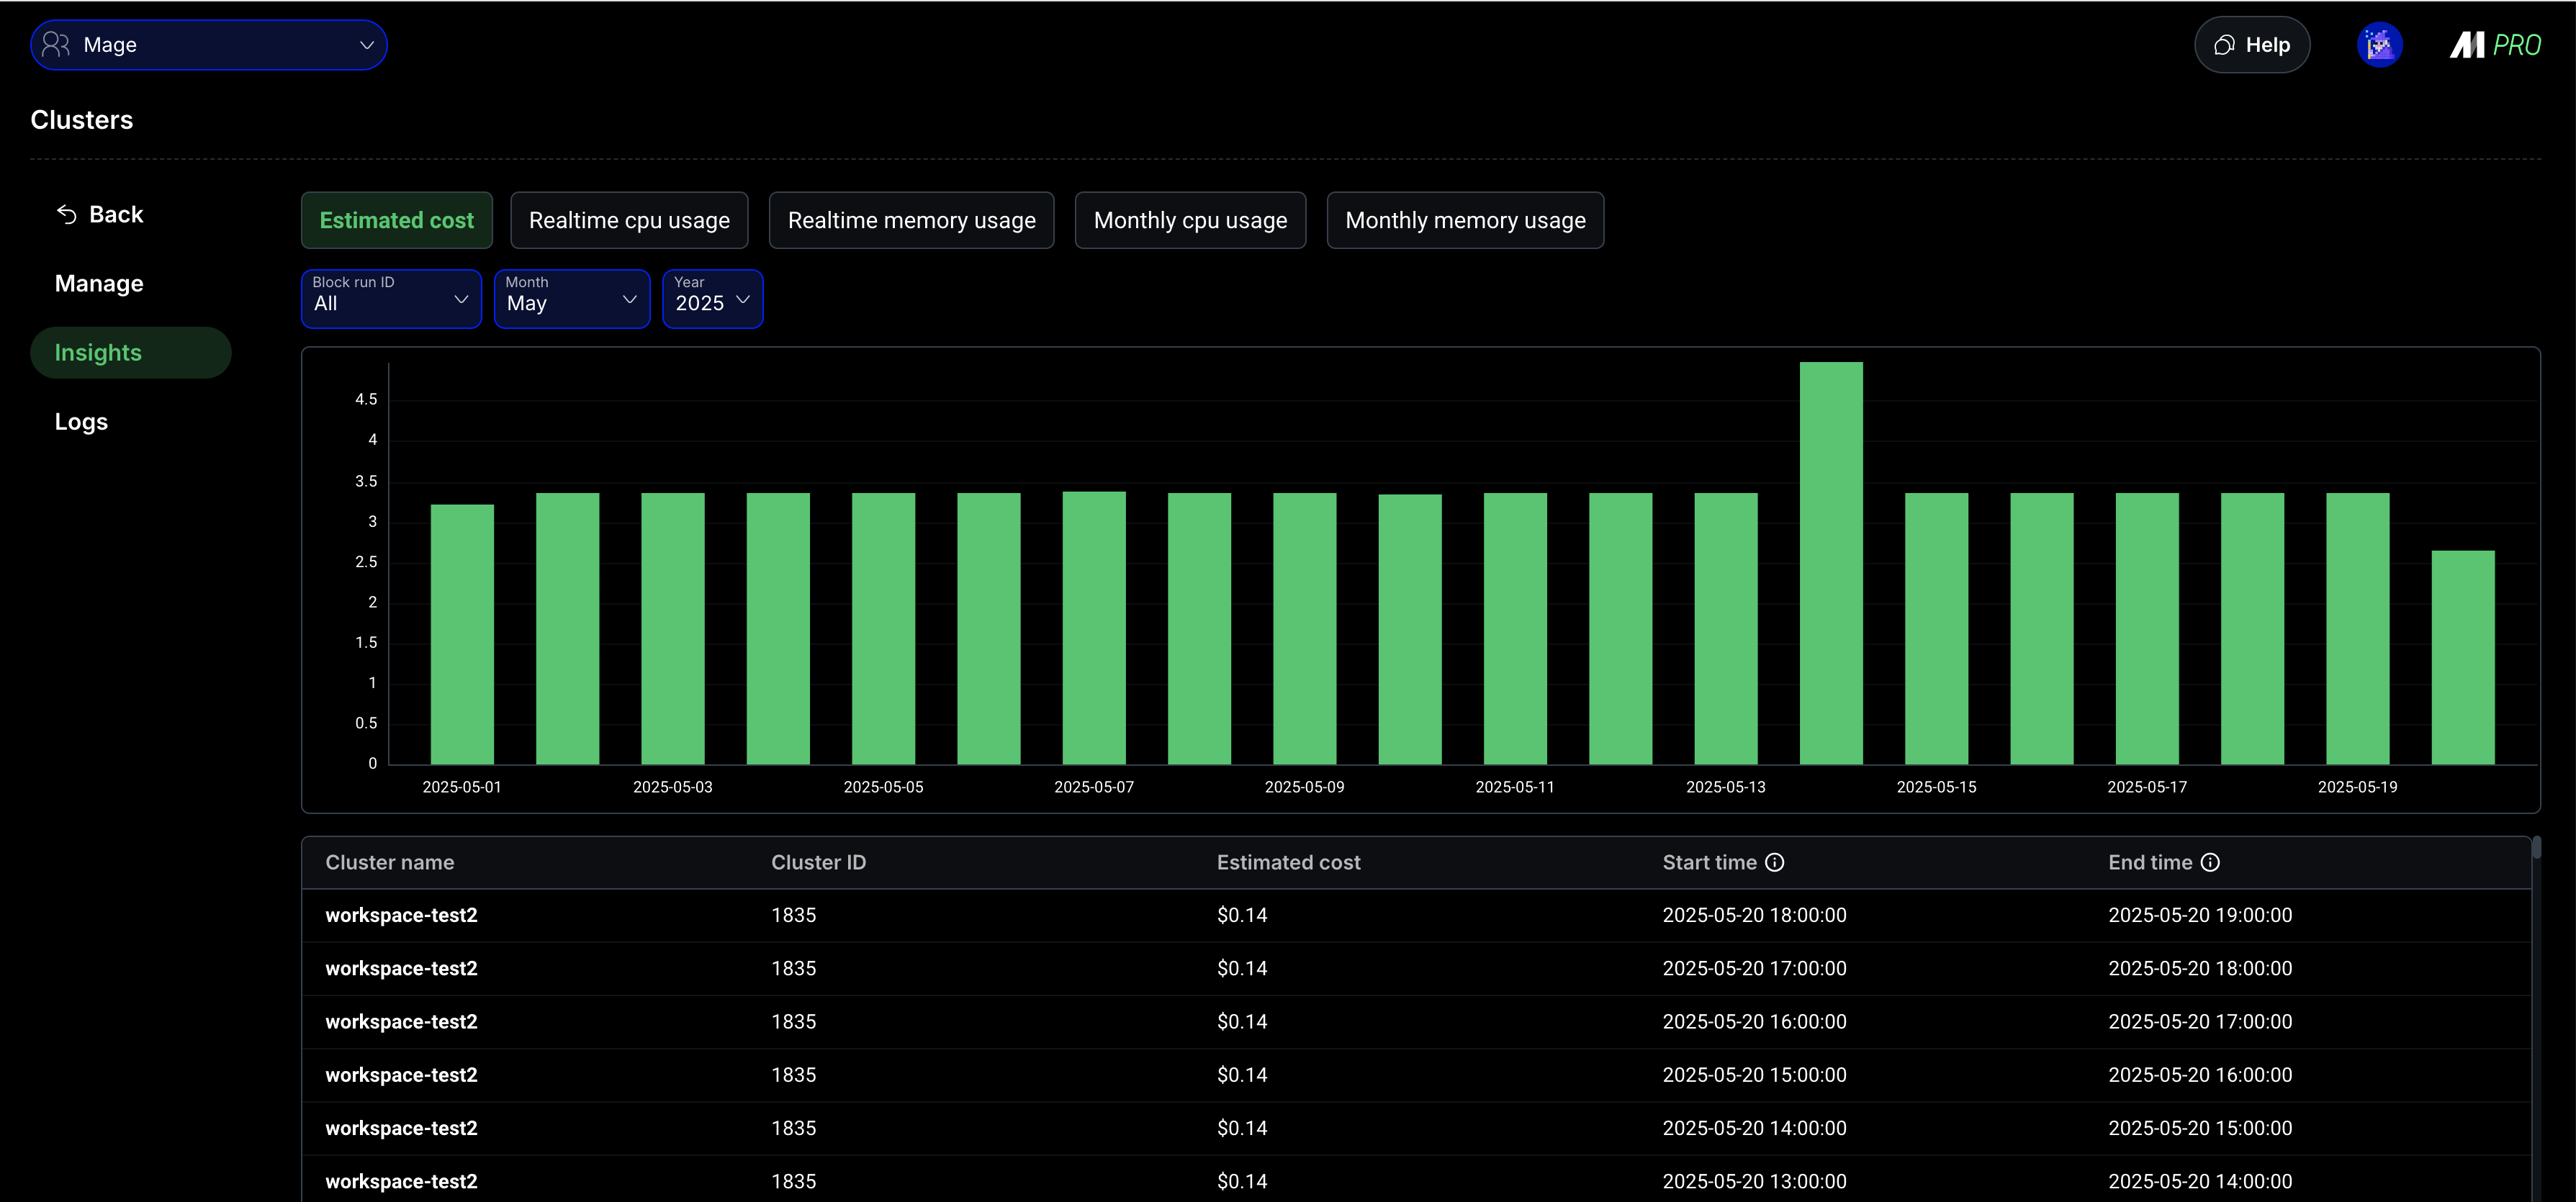Switch to Realtime cpu usage tab
Image resolution: width=2576 pixels, height=1202 pixels.
pyautogui.click(x=629, y=220)
